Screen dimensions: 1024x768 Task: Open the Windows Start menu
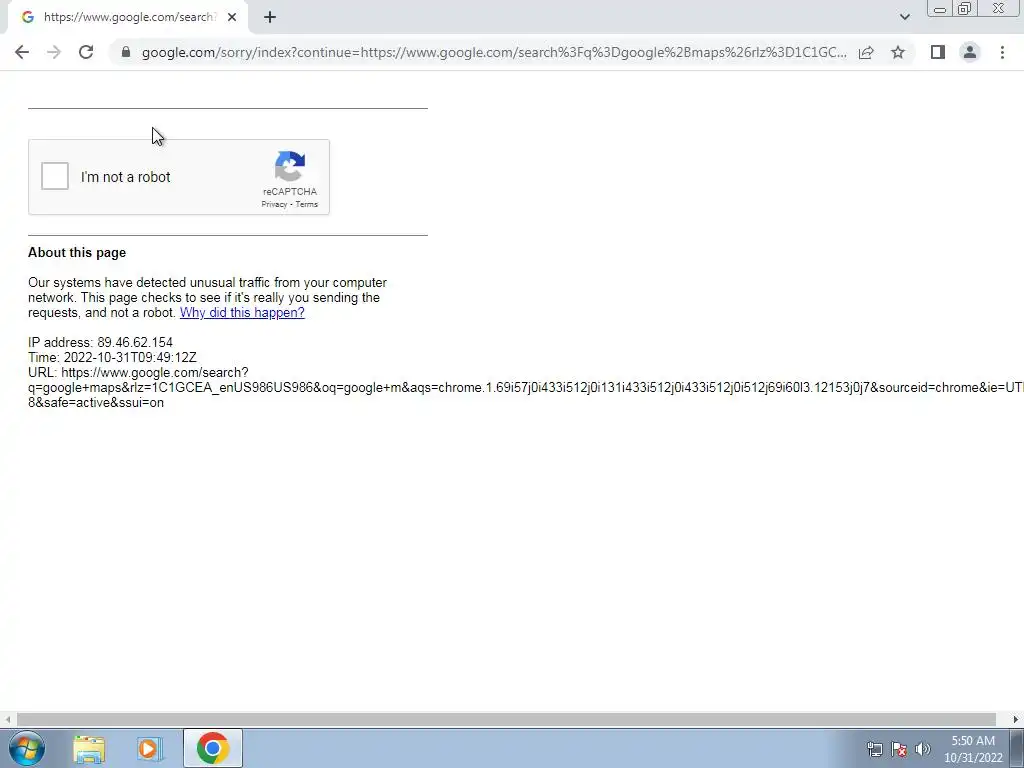(27, 748)
